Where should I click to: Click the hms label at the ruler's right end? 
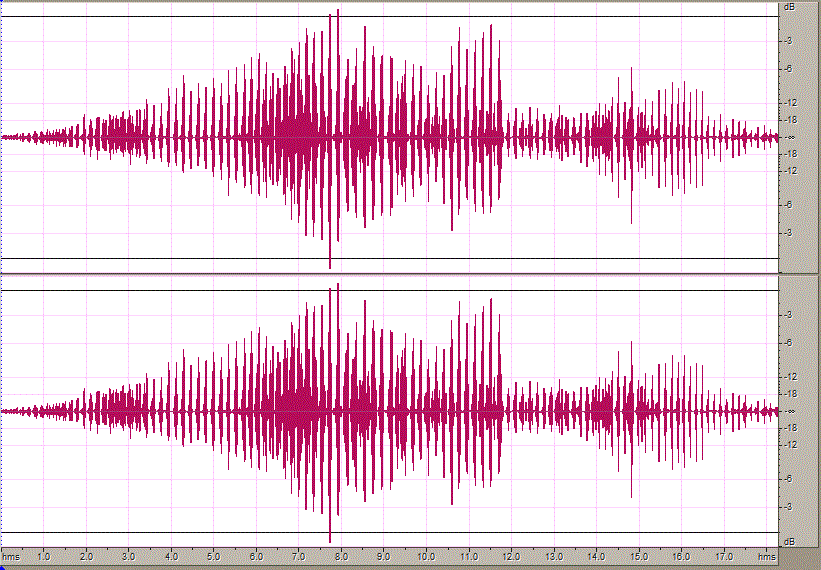click(767, 556)
